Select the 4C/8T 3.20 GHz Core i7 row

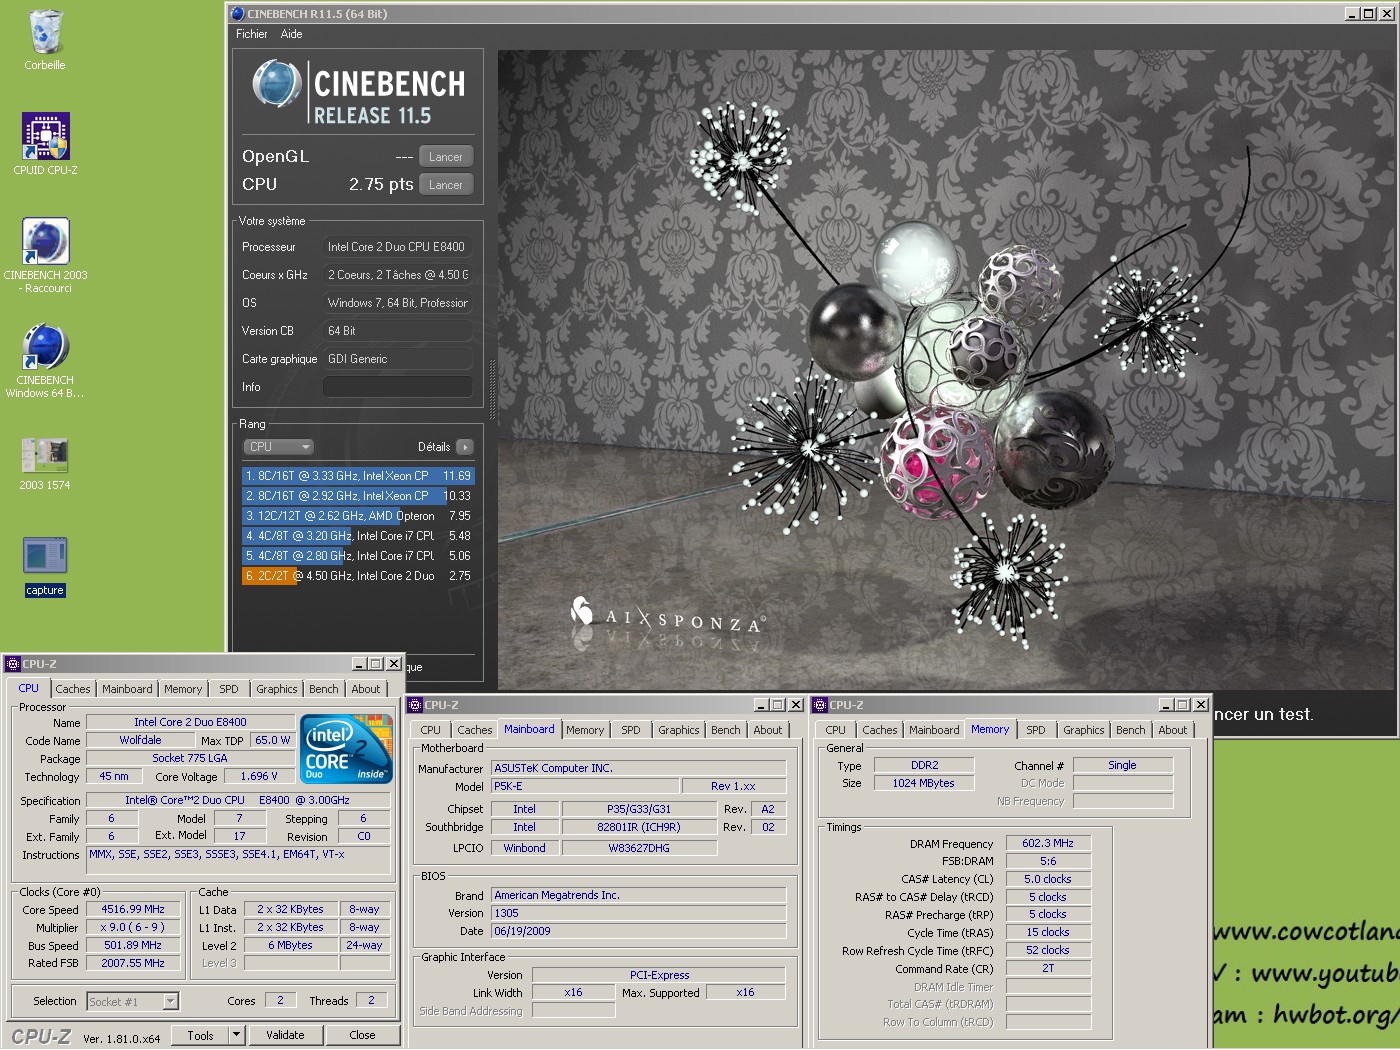(358, 536)
